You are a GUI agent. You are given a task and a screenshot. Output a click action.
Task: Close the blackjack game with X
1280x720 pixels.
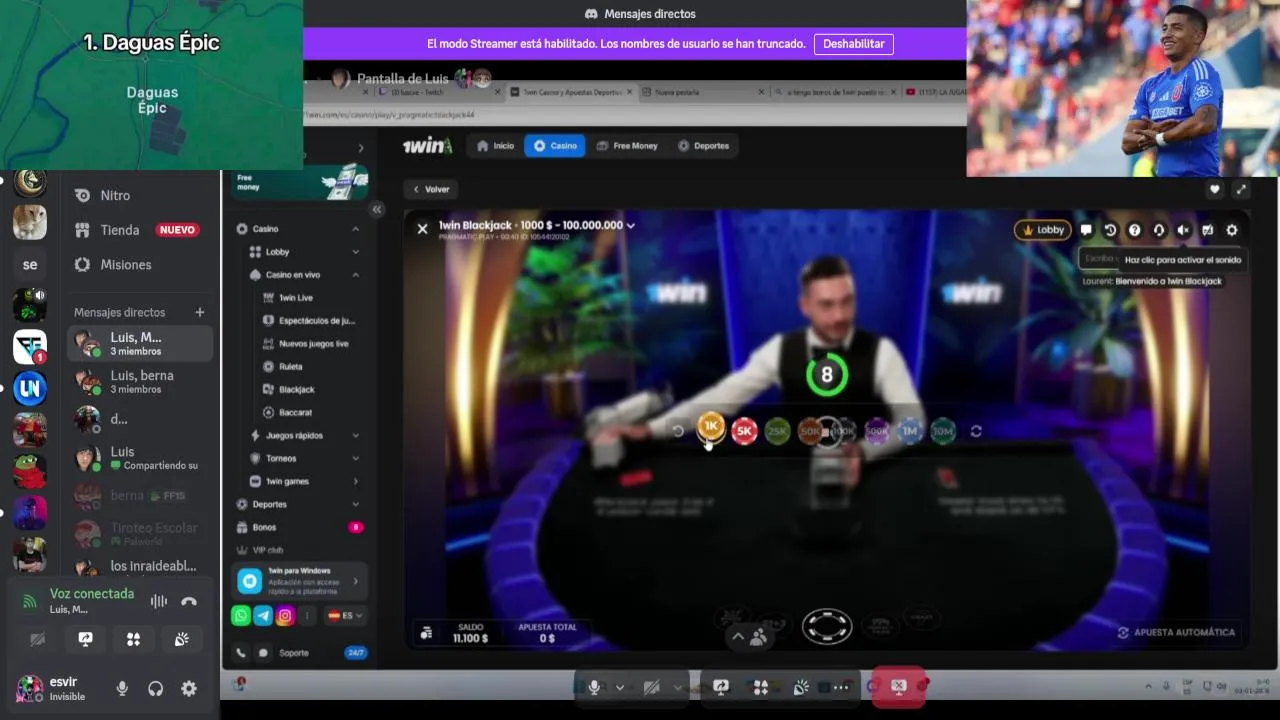pyautogui.click(x=422, y=229)
